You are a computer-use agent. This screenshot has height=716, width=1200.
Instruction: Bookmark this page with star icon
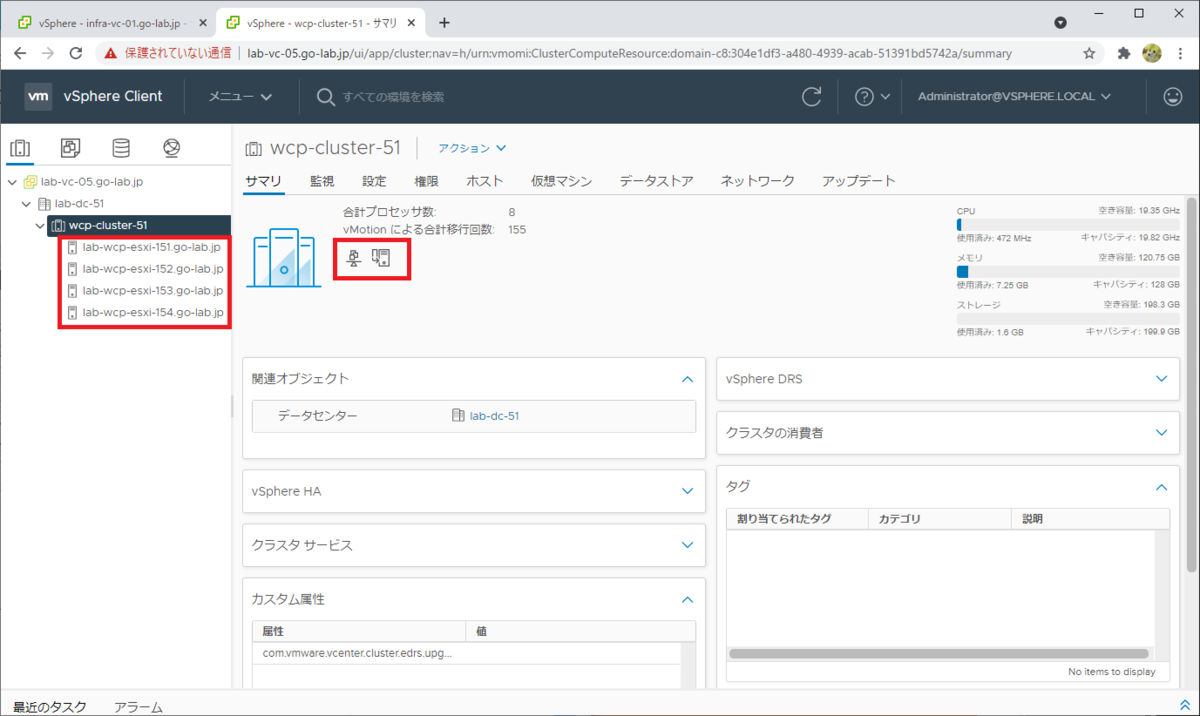coord(1089,53)
